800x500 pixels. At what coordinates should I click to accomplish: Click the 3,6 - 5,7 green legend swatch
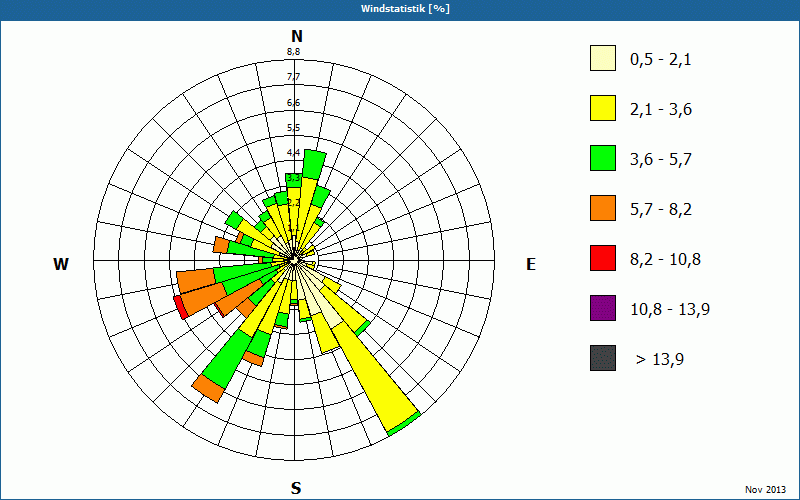click(603, 158)
